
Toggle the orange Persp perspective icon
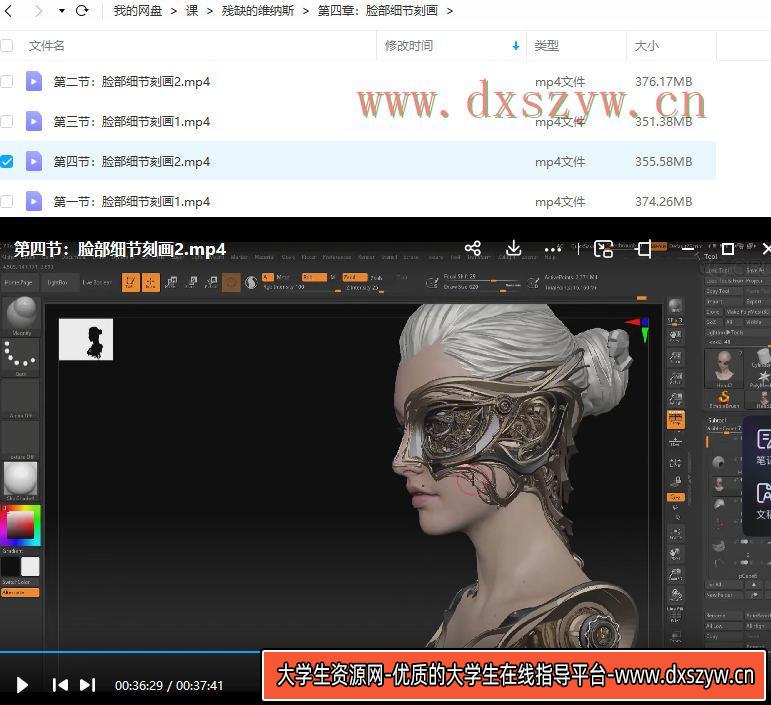(x=676, y=419)
